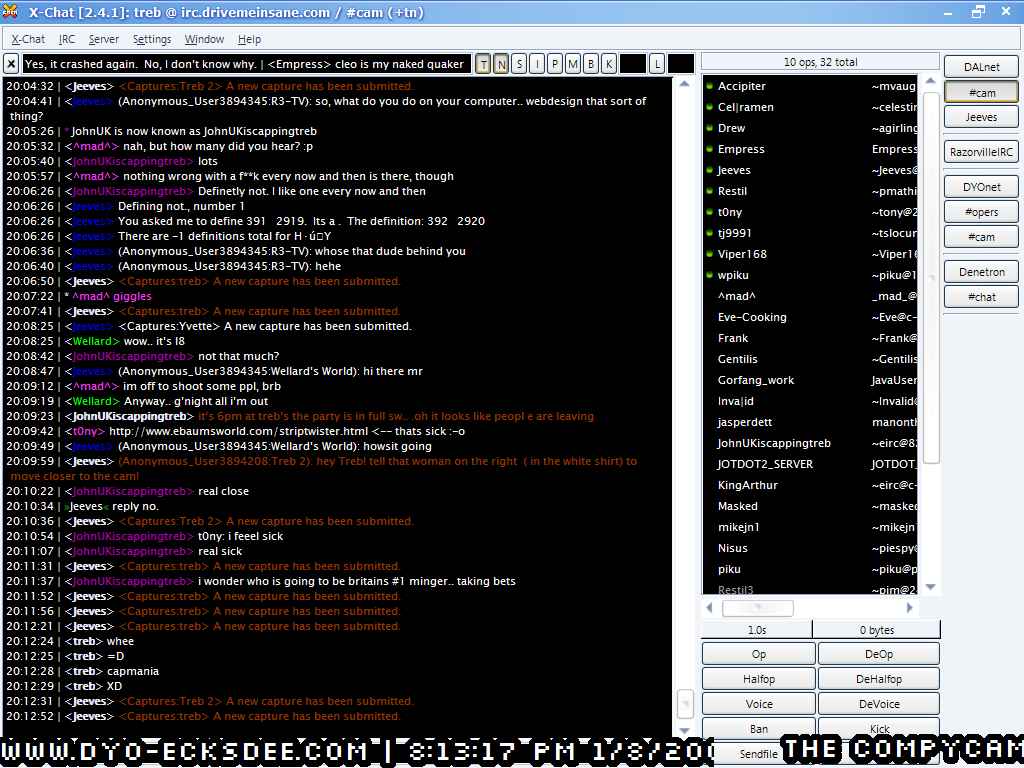This screenshot has width=1024, height=768.
Task: Open the X-Chat menu
Action: (x=28, y=39)
